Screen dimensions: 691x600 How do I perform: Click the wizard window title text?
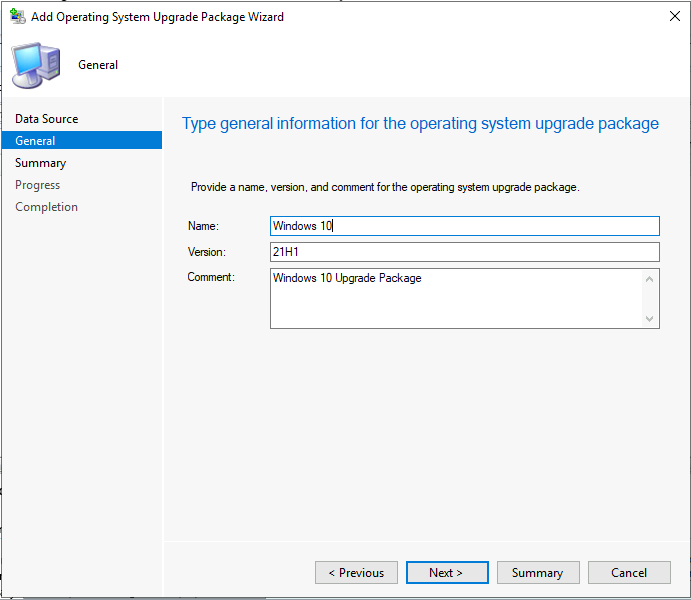click(157, 17)
